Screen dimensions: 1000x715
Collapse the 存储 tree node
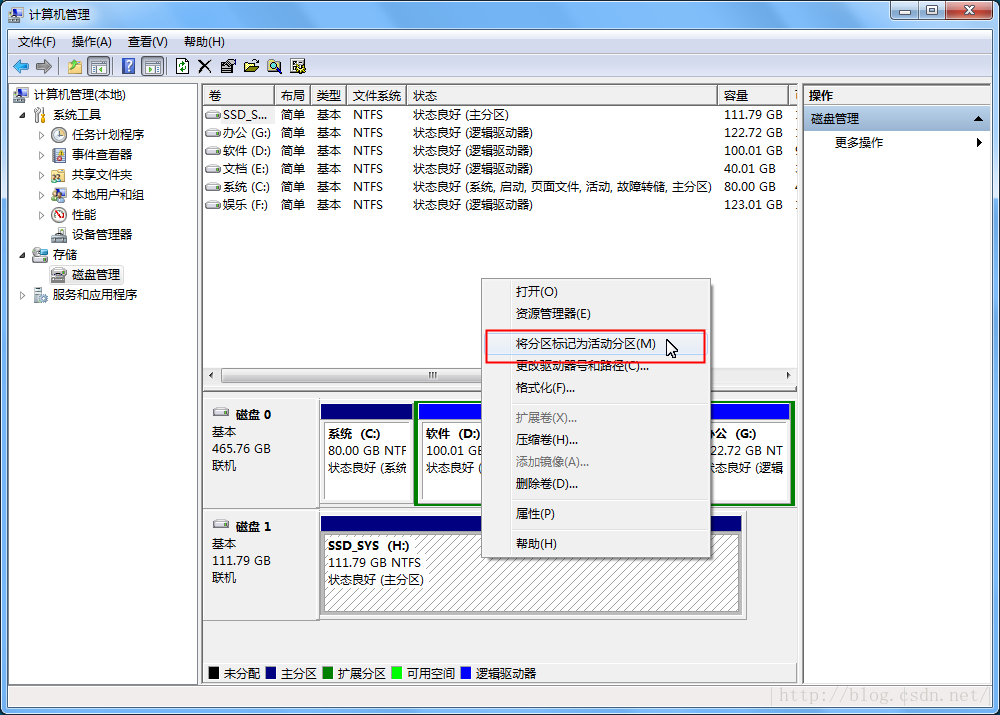coord(22,255)
